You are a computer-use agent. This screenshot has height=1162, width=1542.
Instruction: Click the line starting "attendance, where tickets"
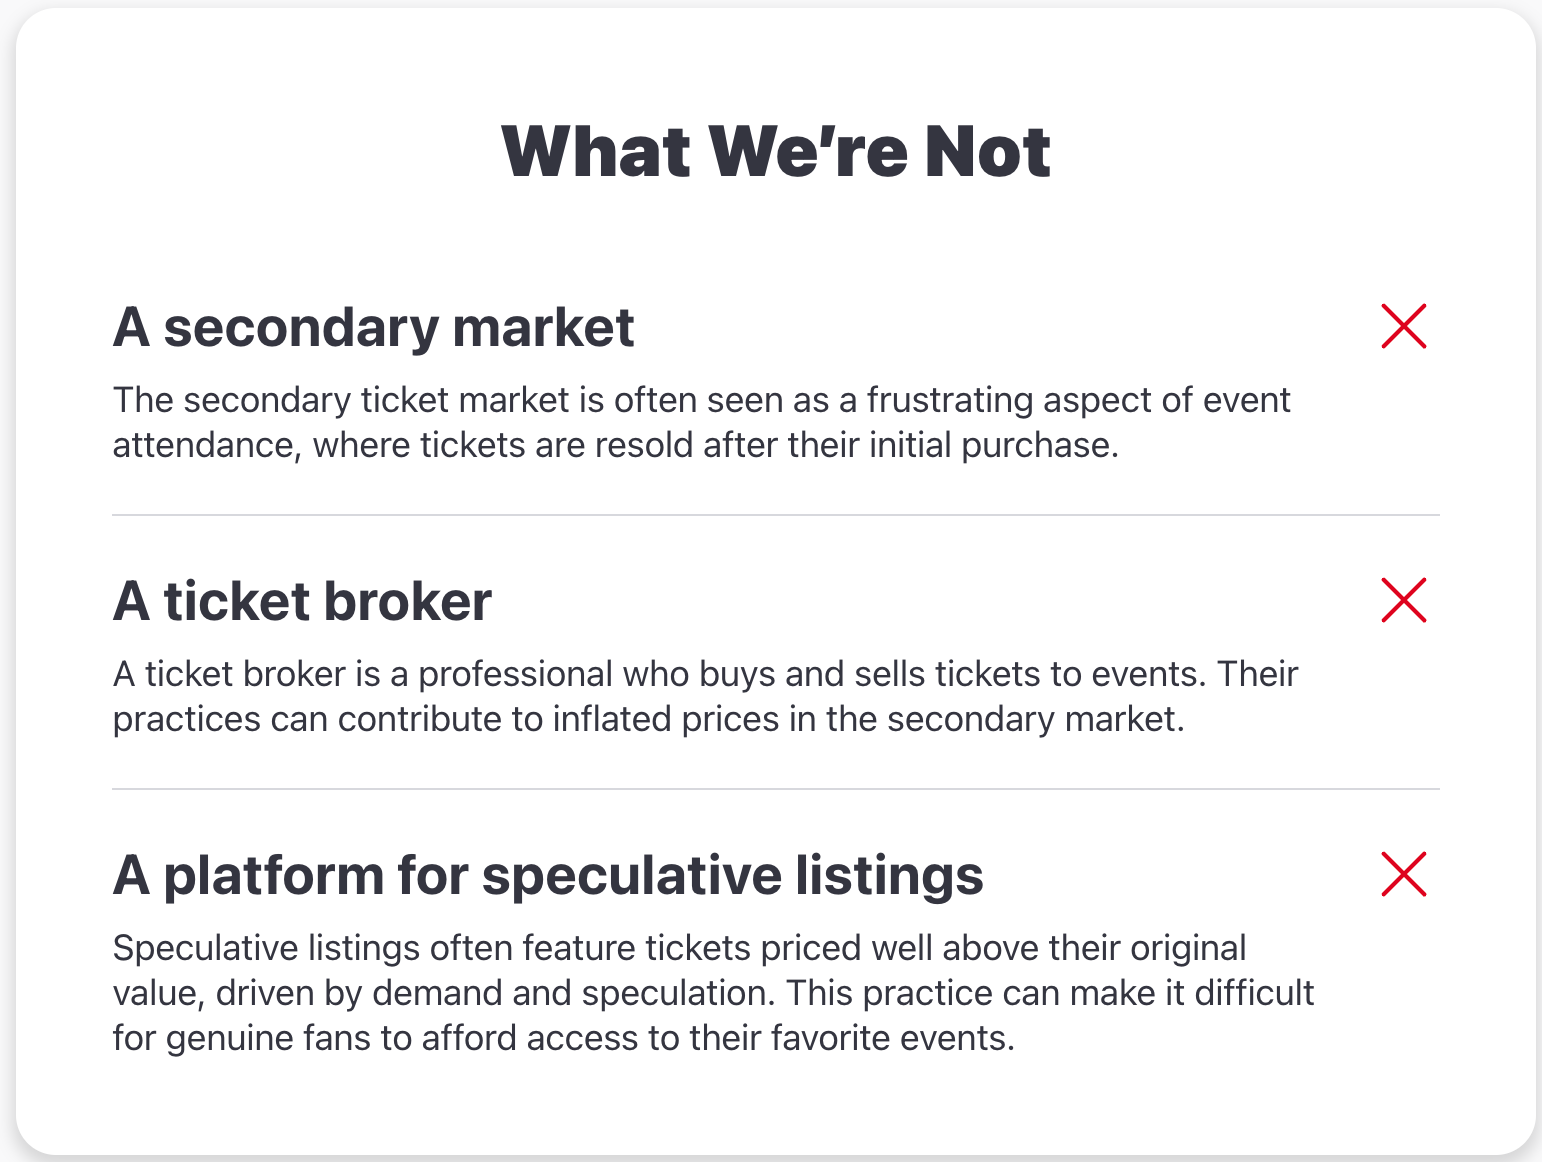coord(615,445)
